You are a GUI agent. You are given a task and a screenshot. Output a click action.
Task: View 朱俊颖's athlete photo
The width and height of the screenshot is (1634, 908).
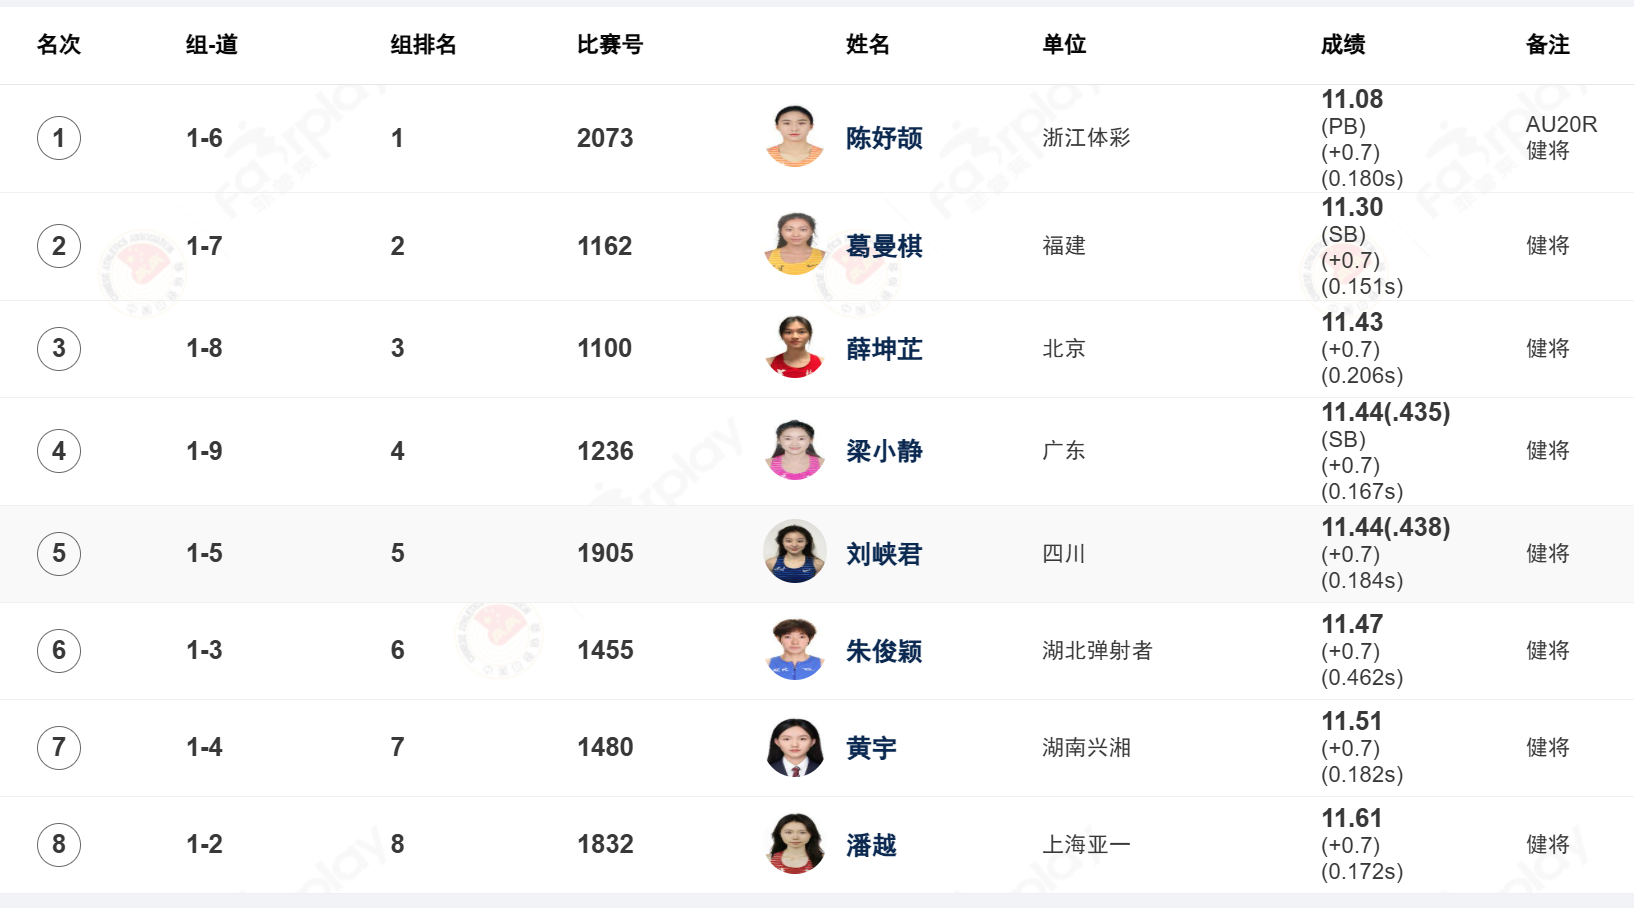tap(795, 650)
